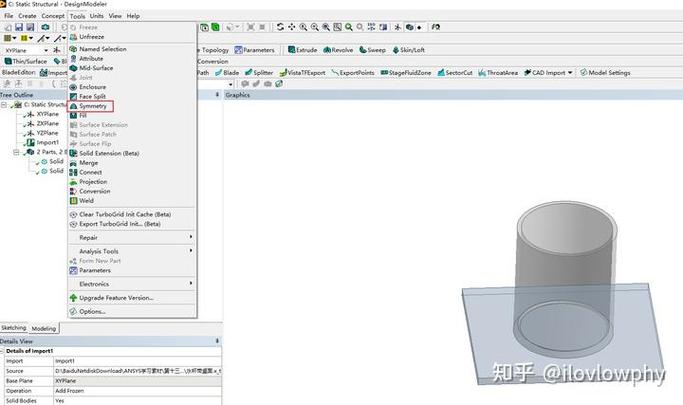Viewport: 683px width, 405px height.
Task: Click the Look At plane icon
Action: [435, 27]
